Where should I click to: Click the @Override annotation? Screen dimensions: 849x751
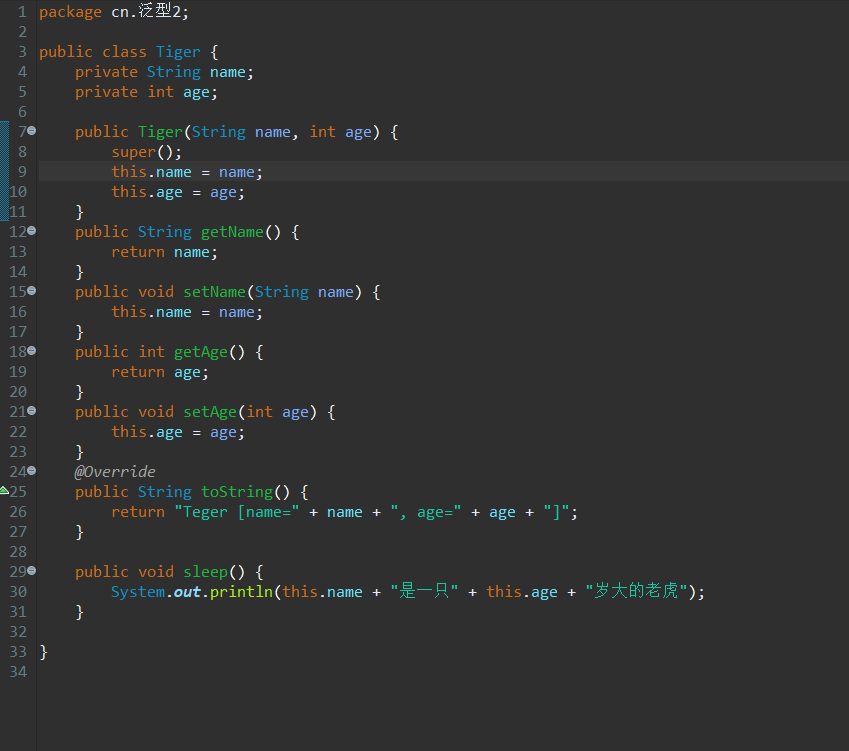pos(115,472)
